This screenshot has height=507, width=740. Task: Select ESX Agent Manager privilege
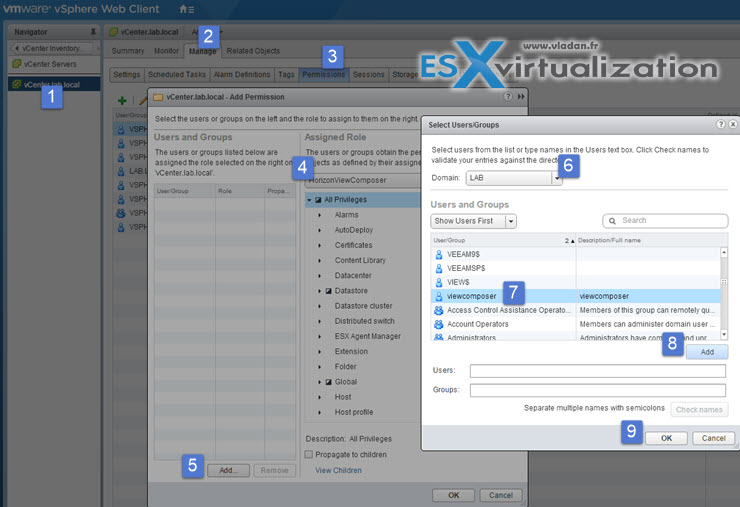click(x=368, y=336)
